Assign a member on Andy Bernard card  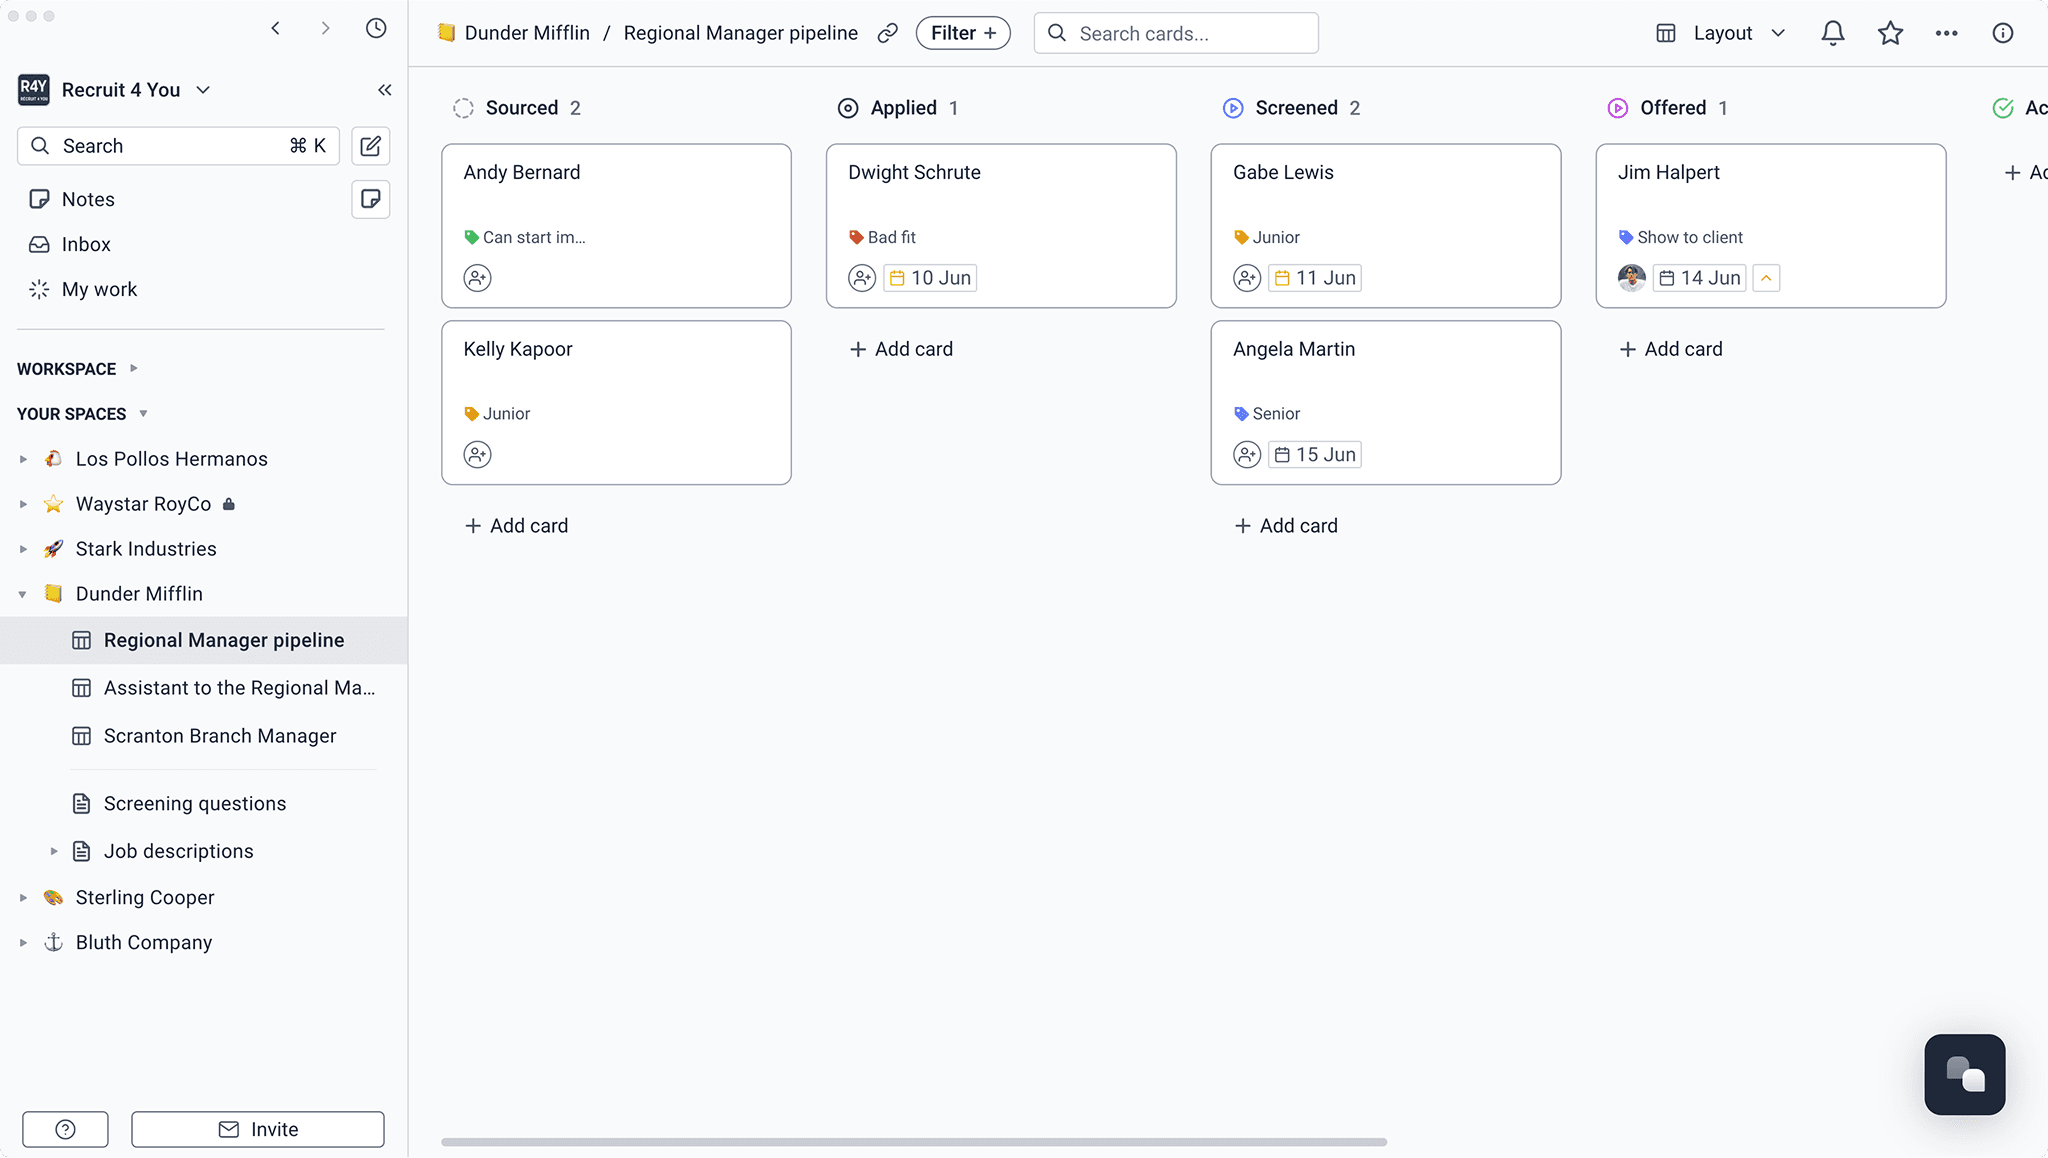click(478, 278)
